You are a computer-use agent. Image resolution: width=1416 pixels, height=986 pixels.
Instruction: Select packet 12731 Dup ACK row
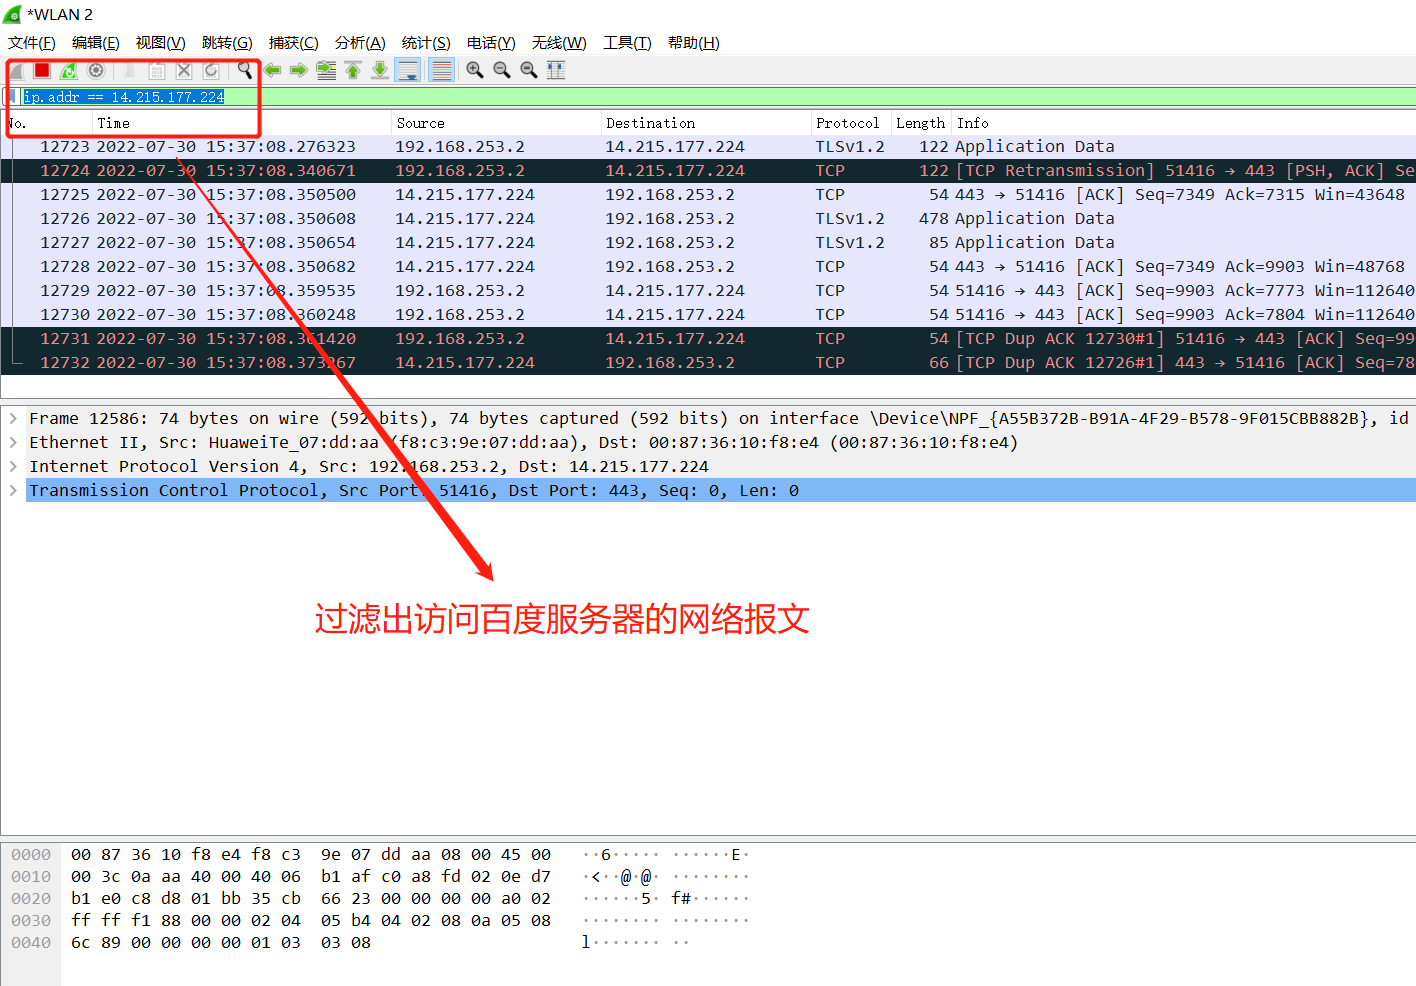coord(708,339)
